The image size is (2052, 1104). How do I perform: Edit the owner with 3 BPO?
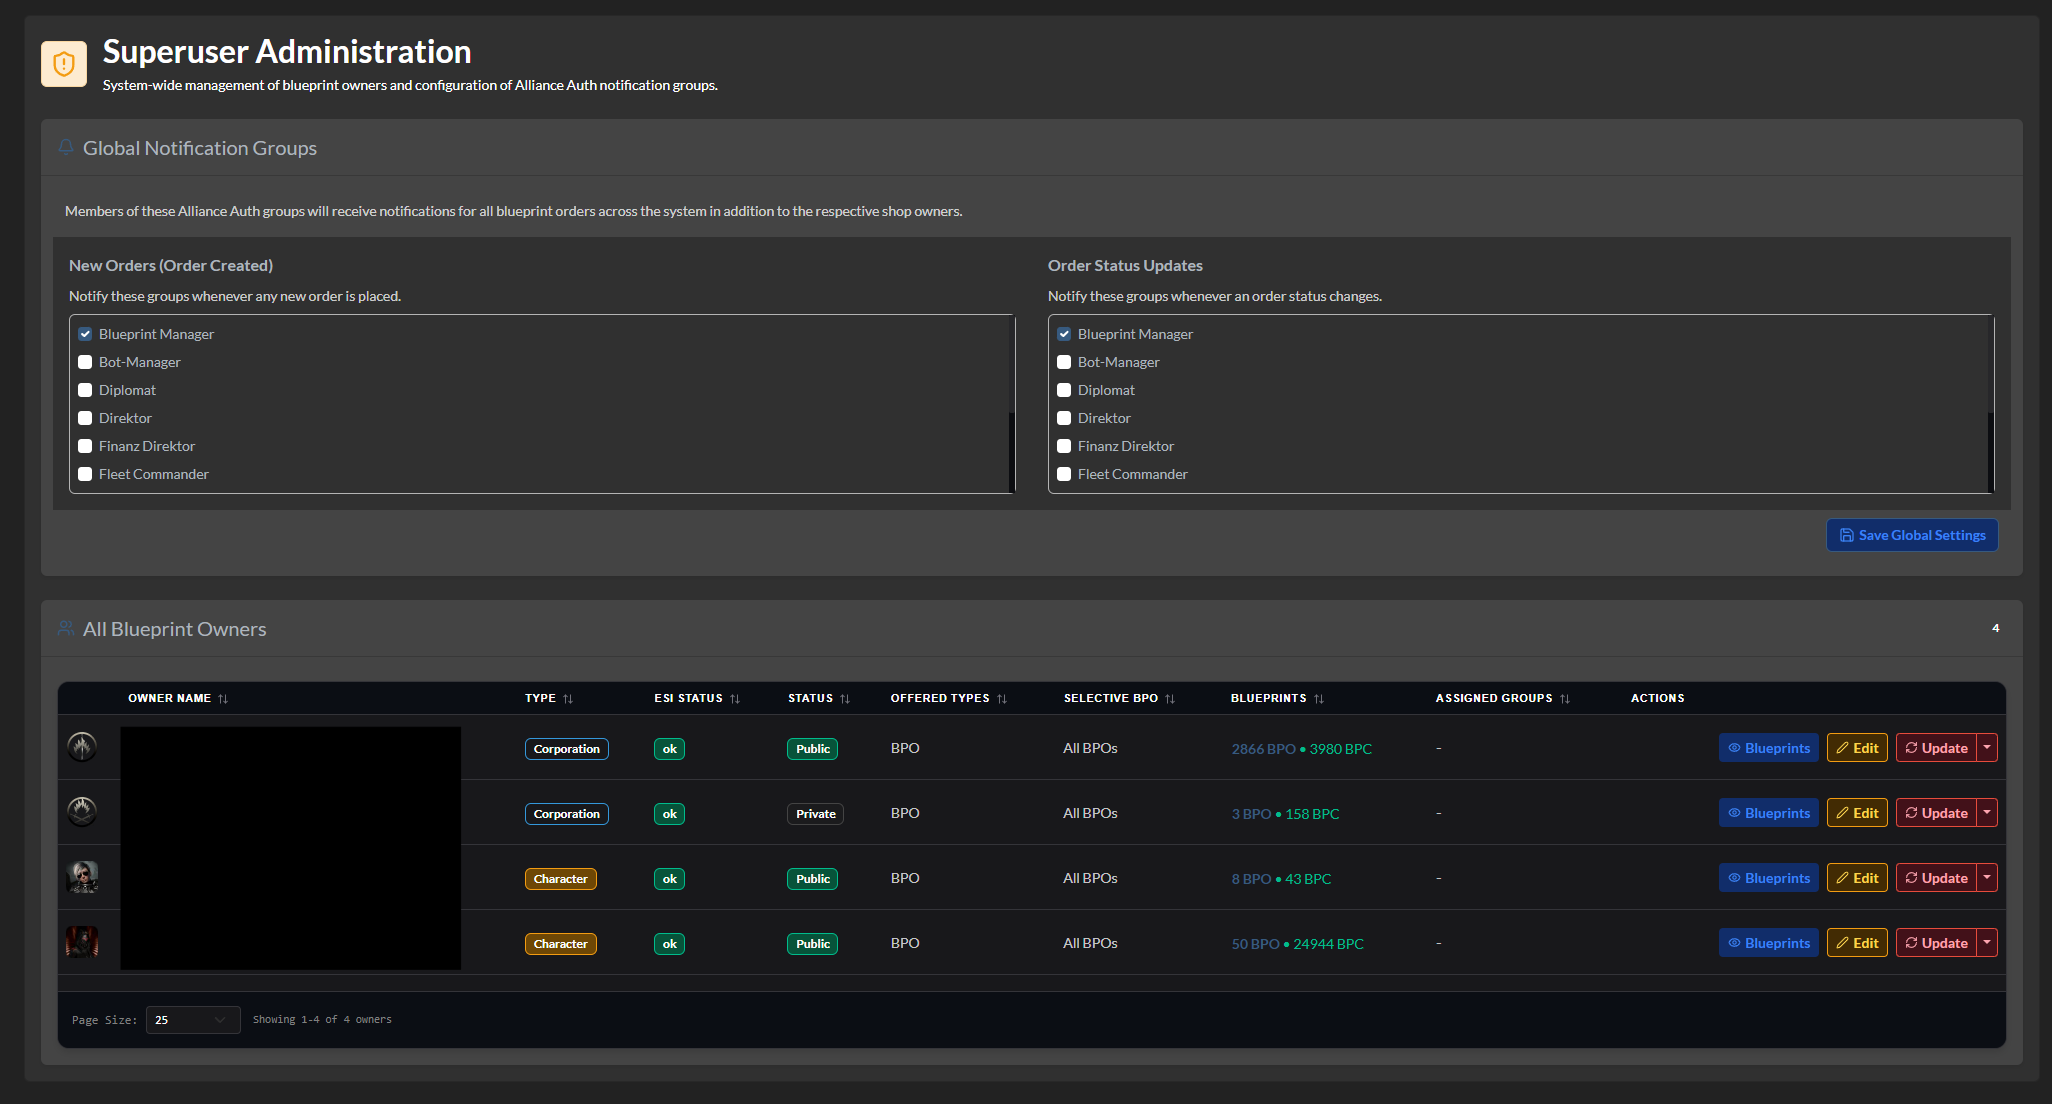[1857, 813]
